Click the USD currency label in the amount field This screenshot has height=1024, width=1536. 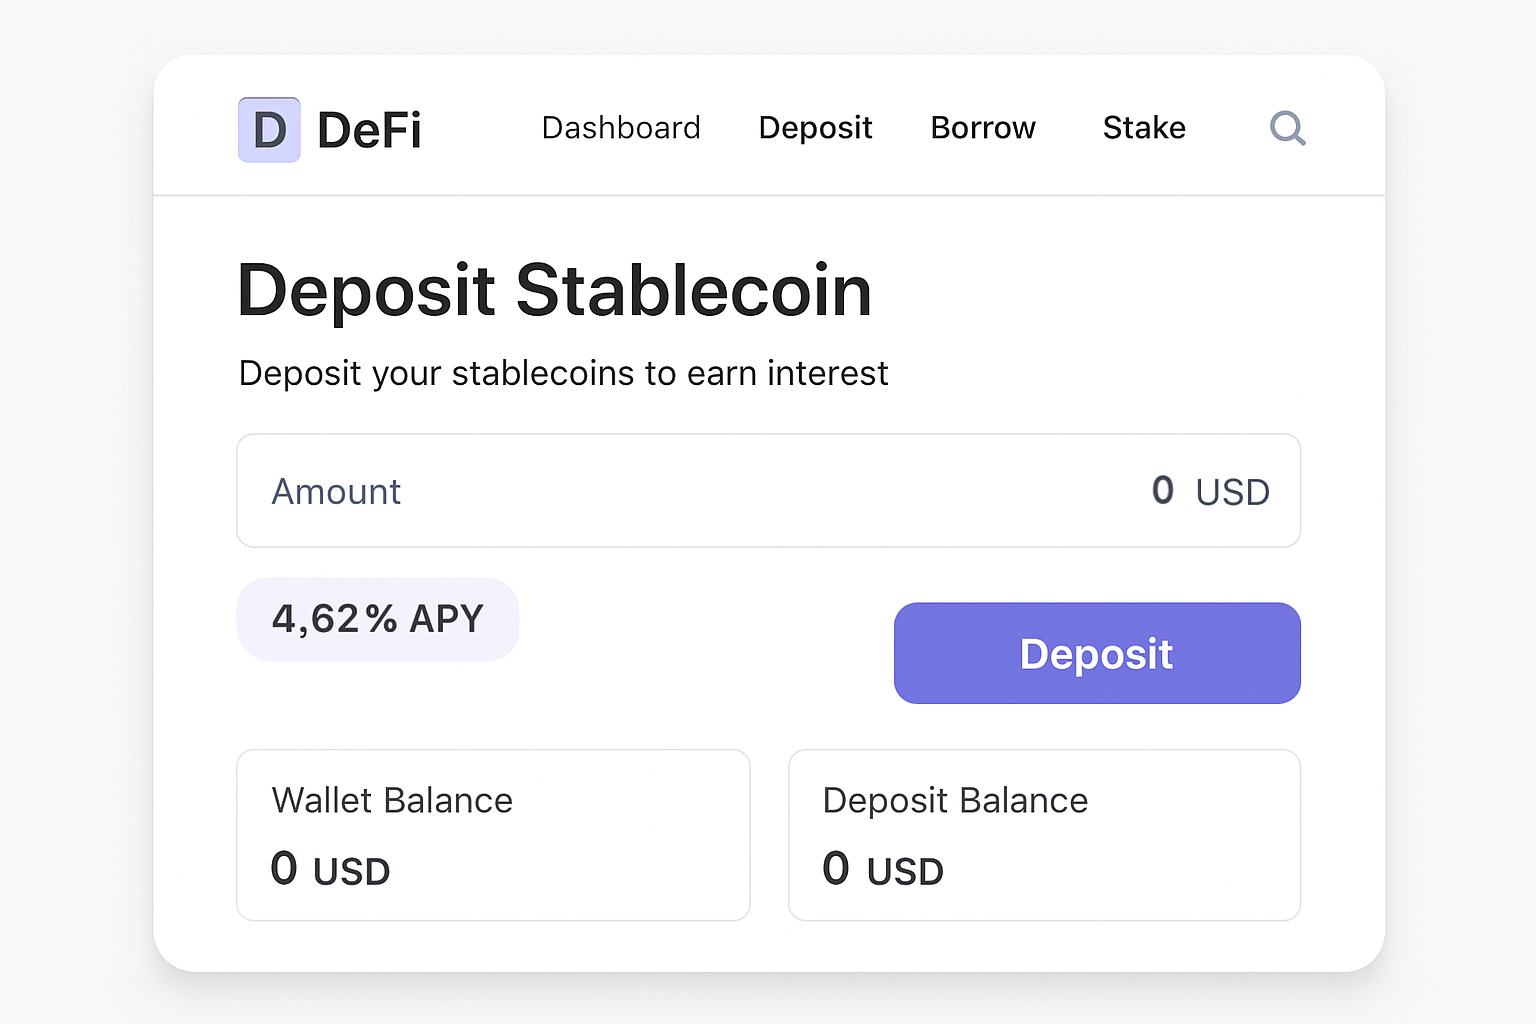pyautogui.click(x=1232, y=491)
